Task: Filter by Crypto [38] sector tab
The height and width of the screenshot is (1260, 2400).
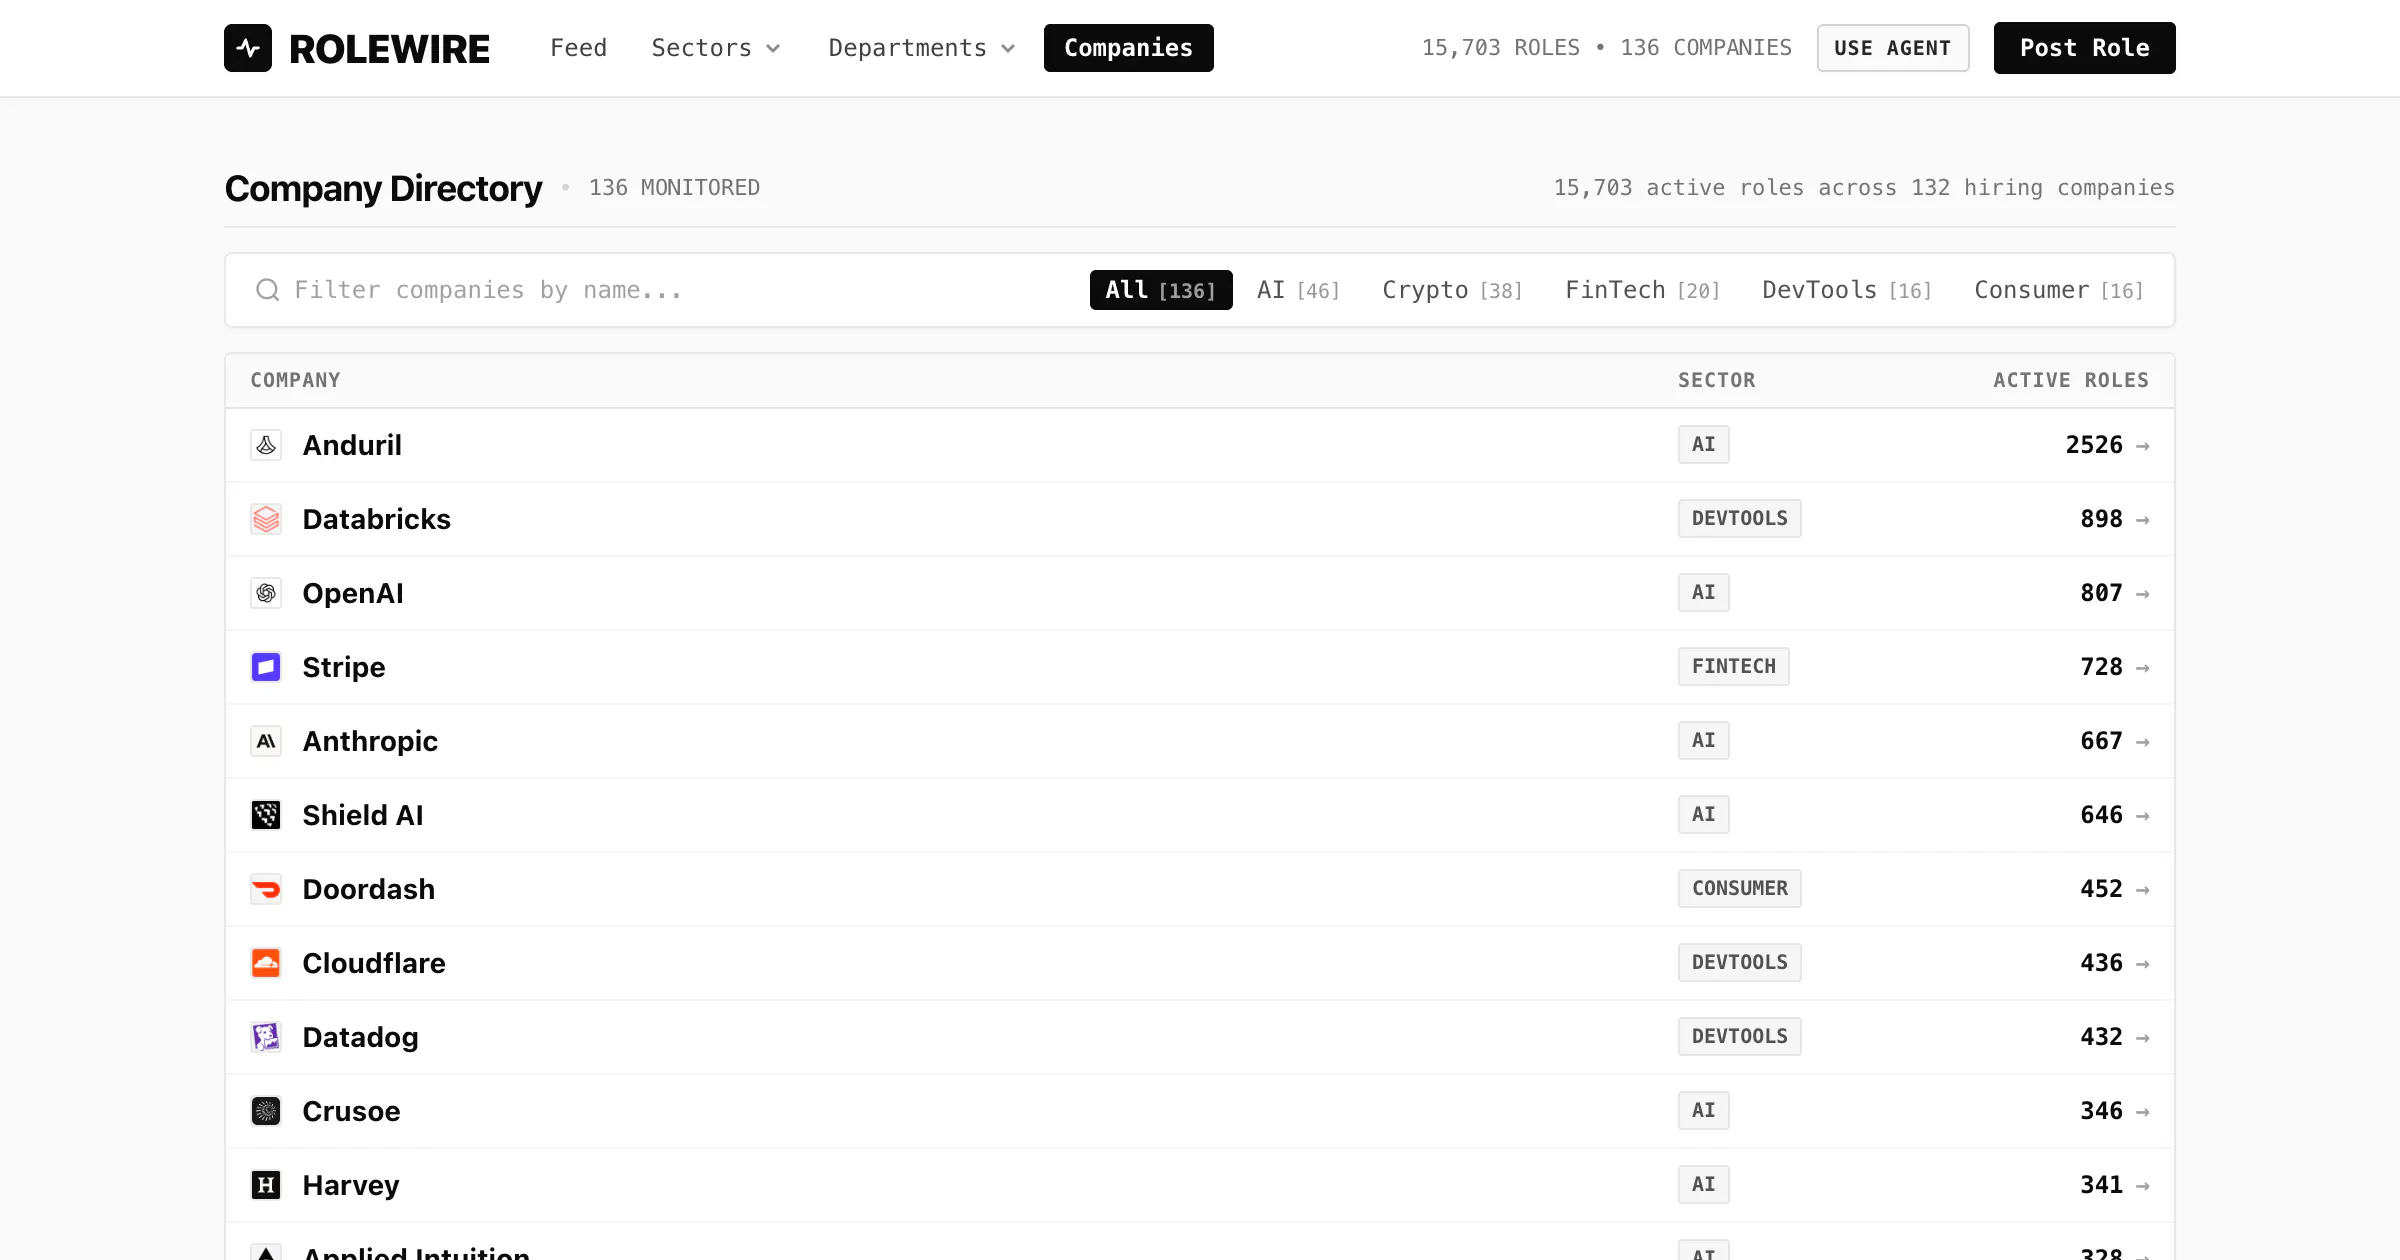Action: tap(1452, 290)
